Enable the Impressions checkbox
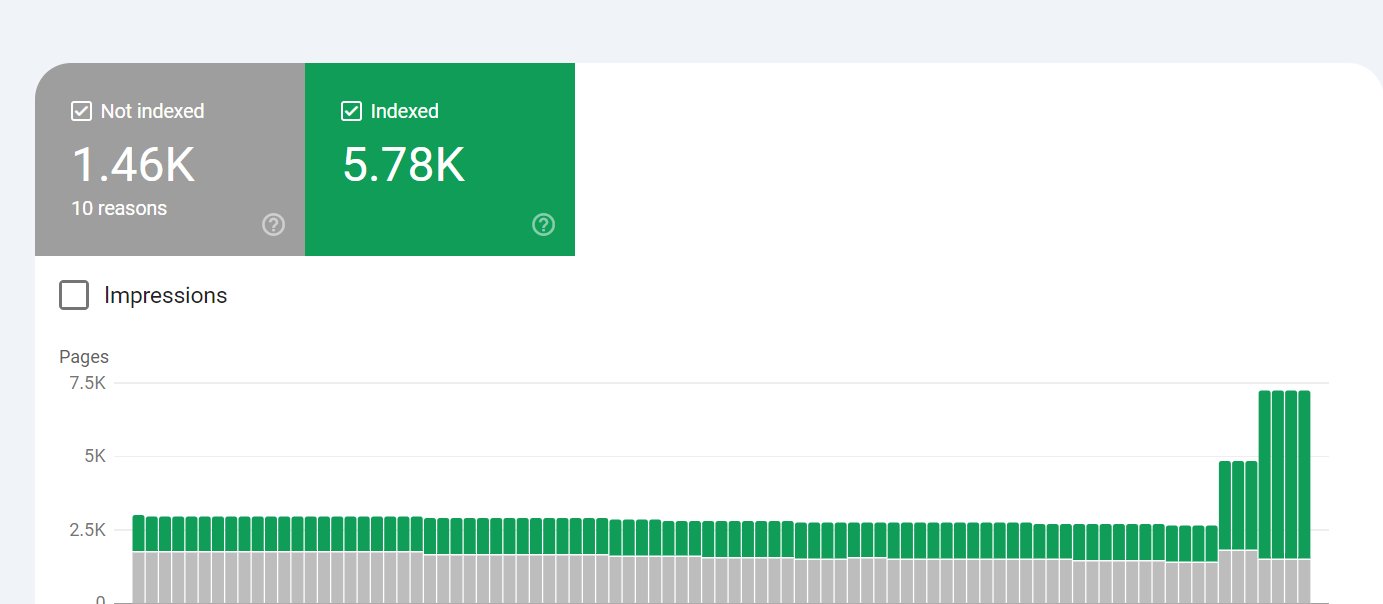This screenshot has width=1383, height=604. (x=74, y=295)
